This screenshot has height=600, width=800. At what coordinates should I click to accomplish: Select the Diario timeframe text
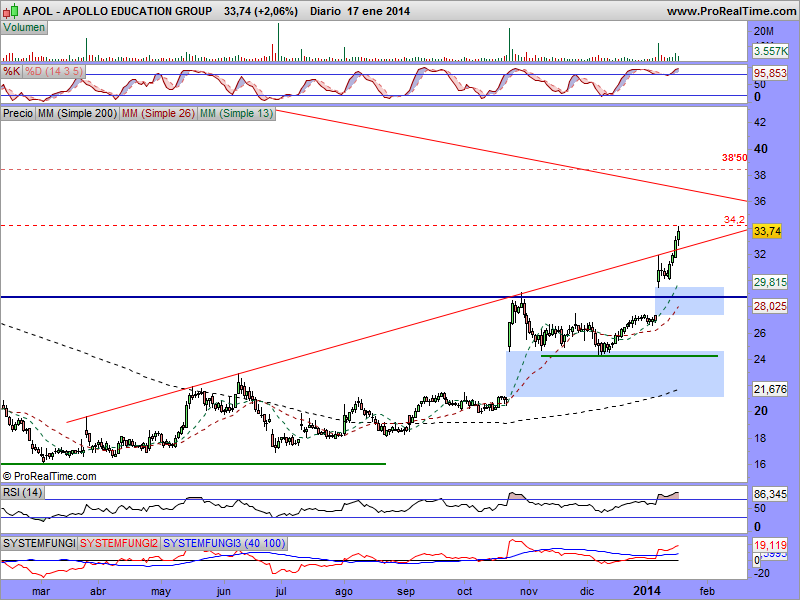click(x=325, y=11)
